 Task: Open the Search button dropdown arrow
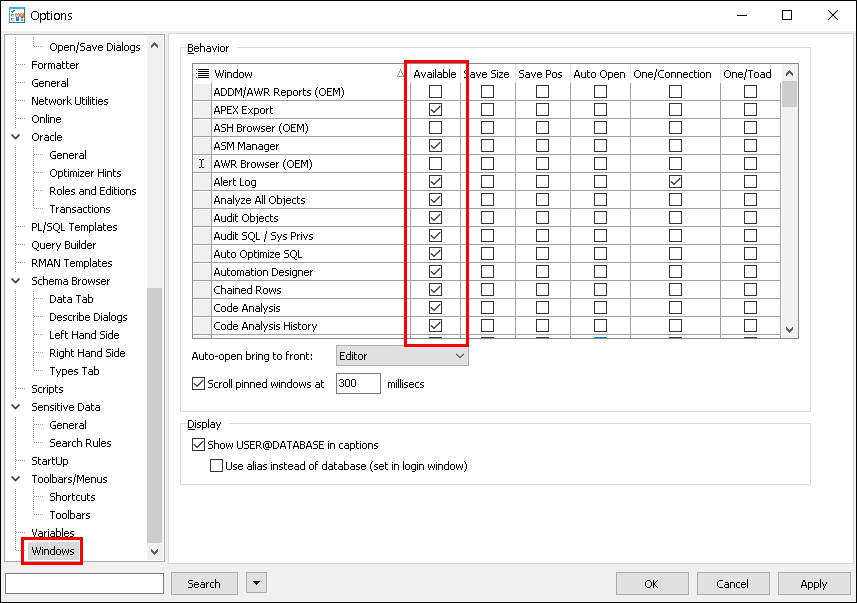point(256,583)
